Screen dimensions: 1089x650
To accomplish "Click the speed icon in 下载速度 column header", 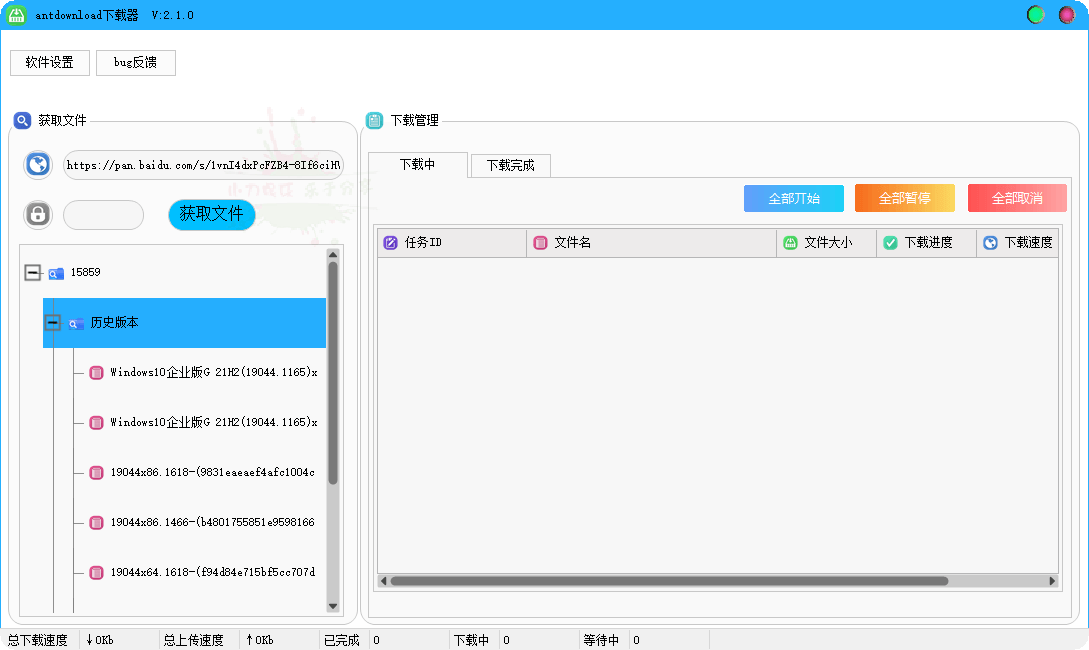I will [x=989, y=242].
